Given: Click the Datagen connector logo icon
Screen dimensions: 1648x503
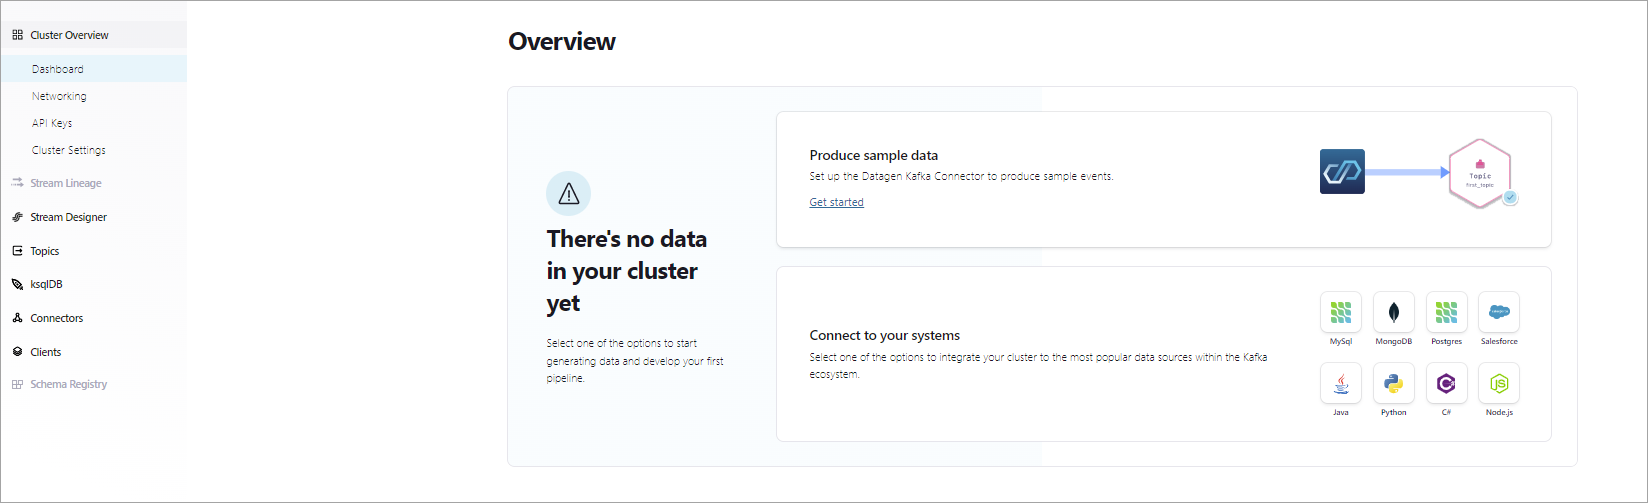Looking at the screenshot, I should point(1342,172).
